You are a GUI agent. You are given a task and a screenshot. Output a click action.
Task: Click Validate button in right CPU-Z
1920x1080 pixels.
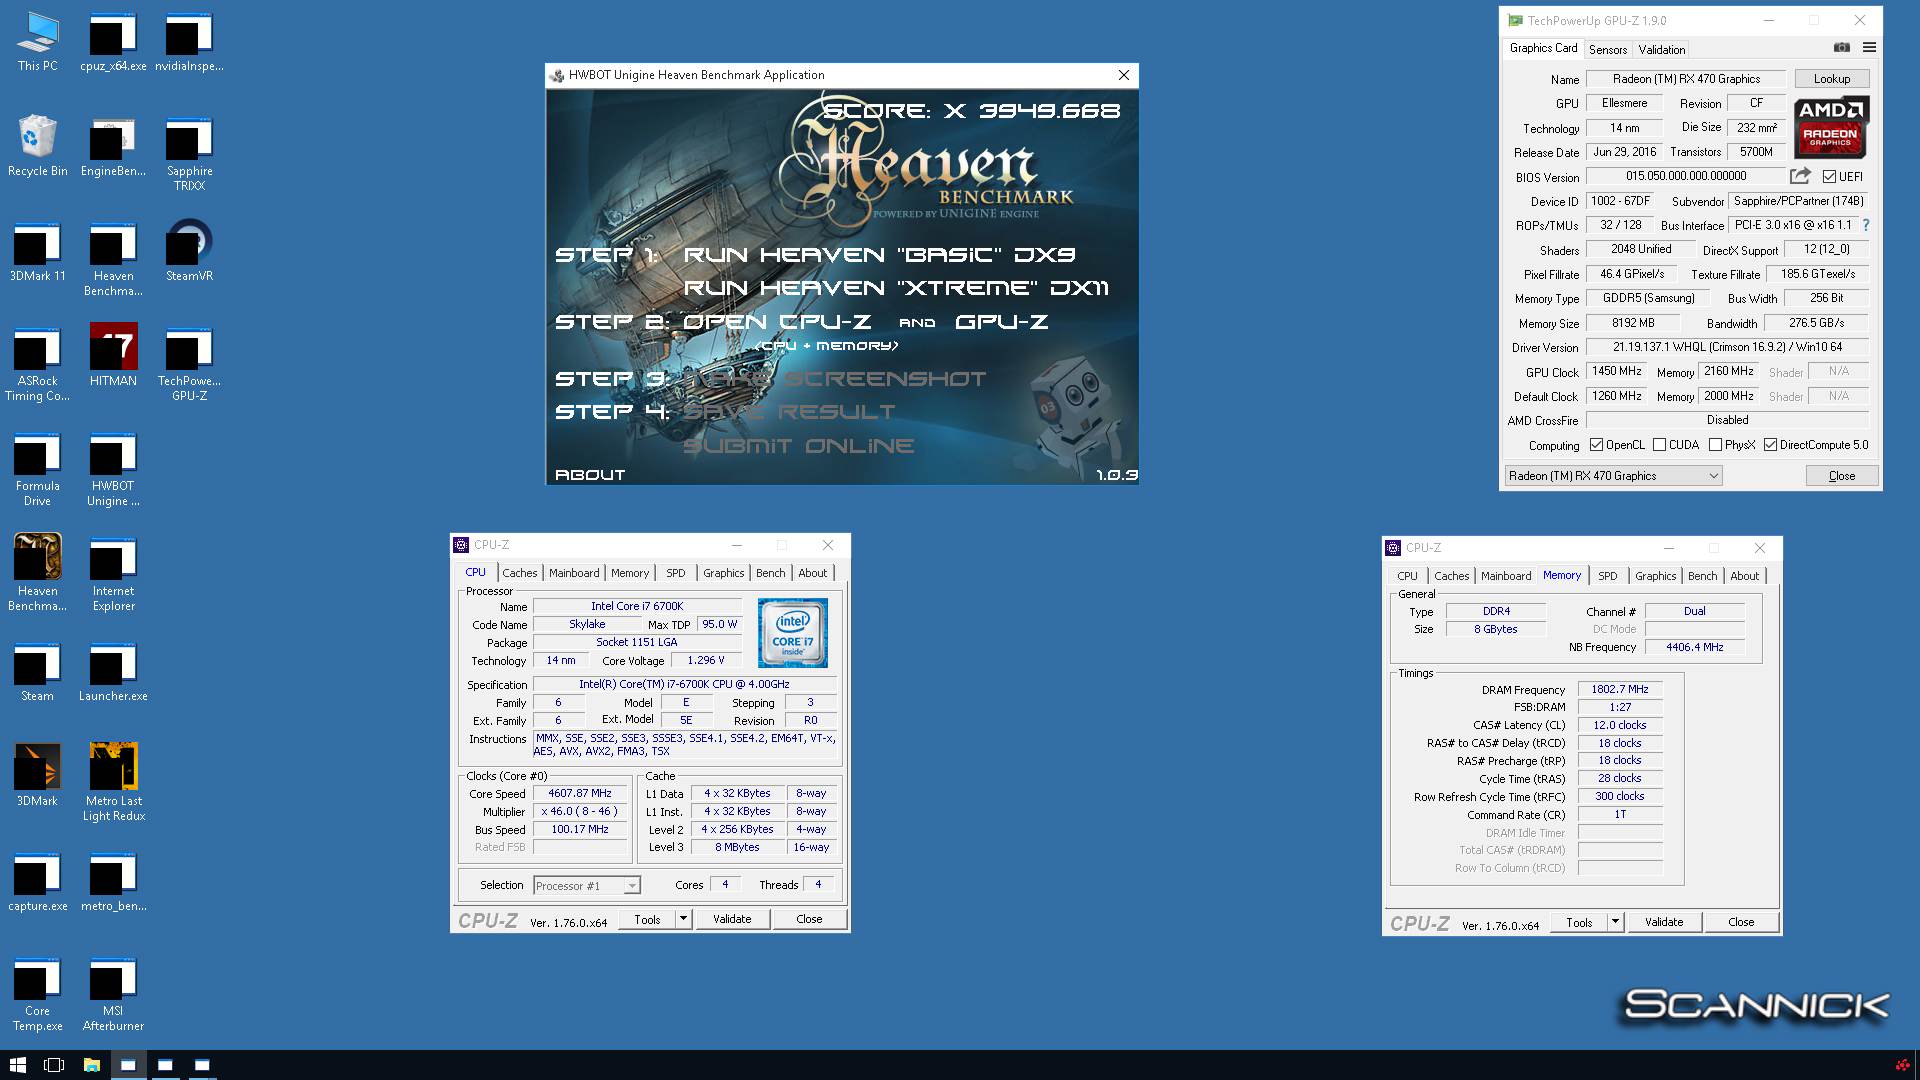pos(1664,922)
